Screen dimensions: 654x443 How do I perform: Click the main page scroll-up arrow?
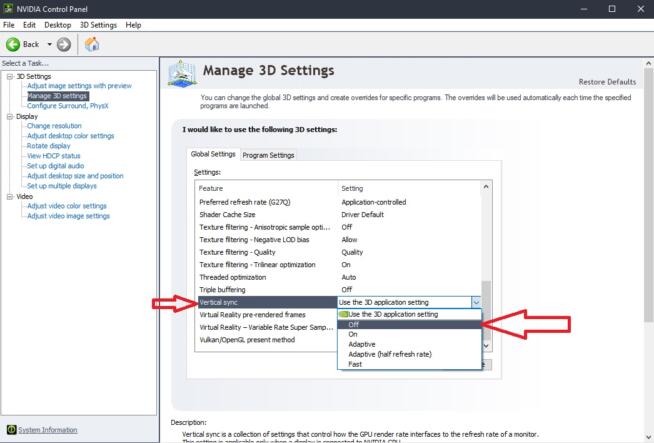649,63
